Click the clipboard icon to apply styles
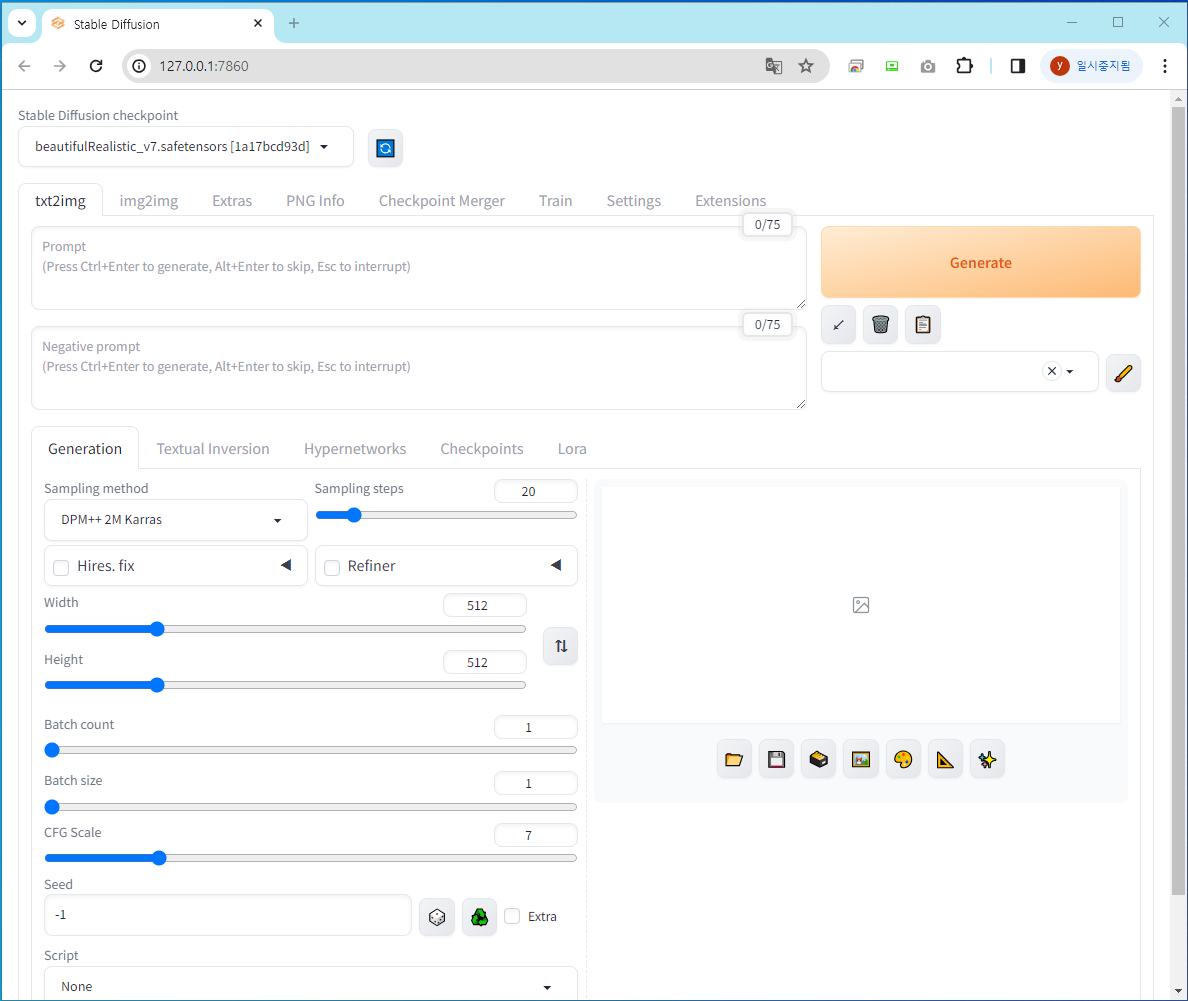The image size is (1188, 1001). pos(923,325)
